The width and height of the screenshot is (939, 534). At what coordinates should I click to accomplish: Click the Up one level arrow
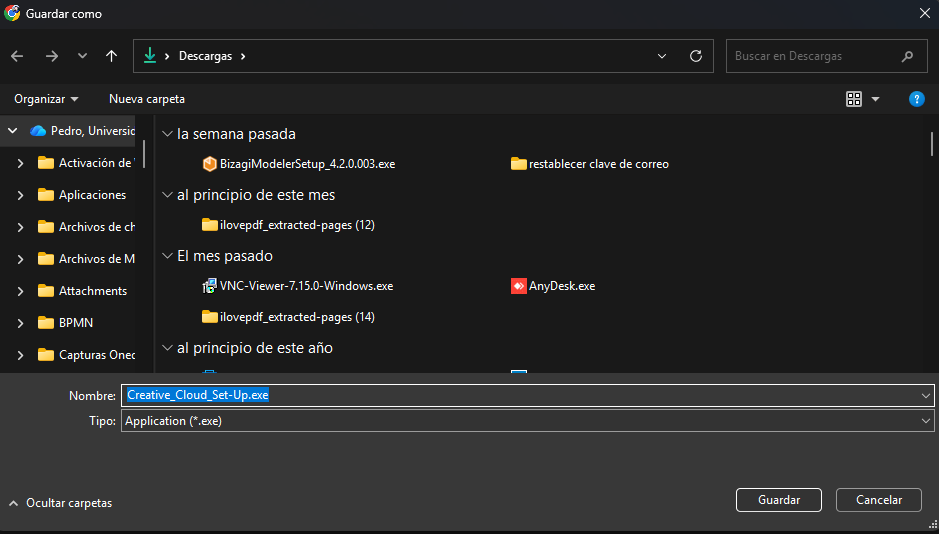111,57
